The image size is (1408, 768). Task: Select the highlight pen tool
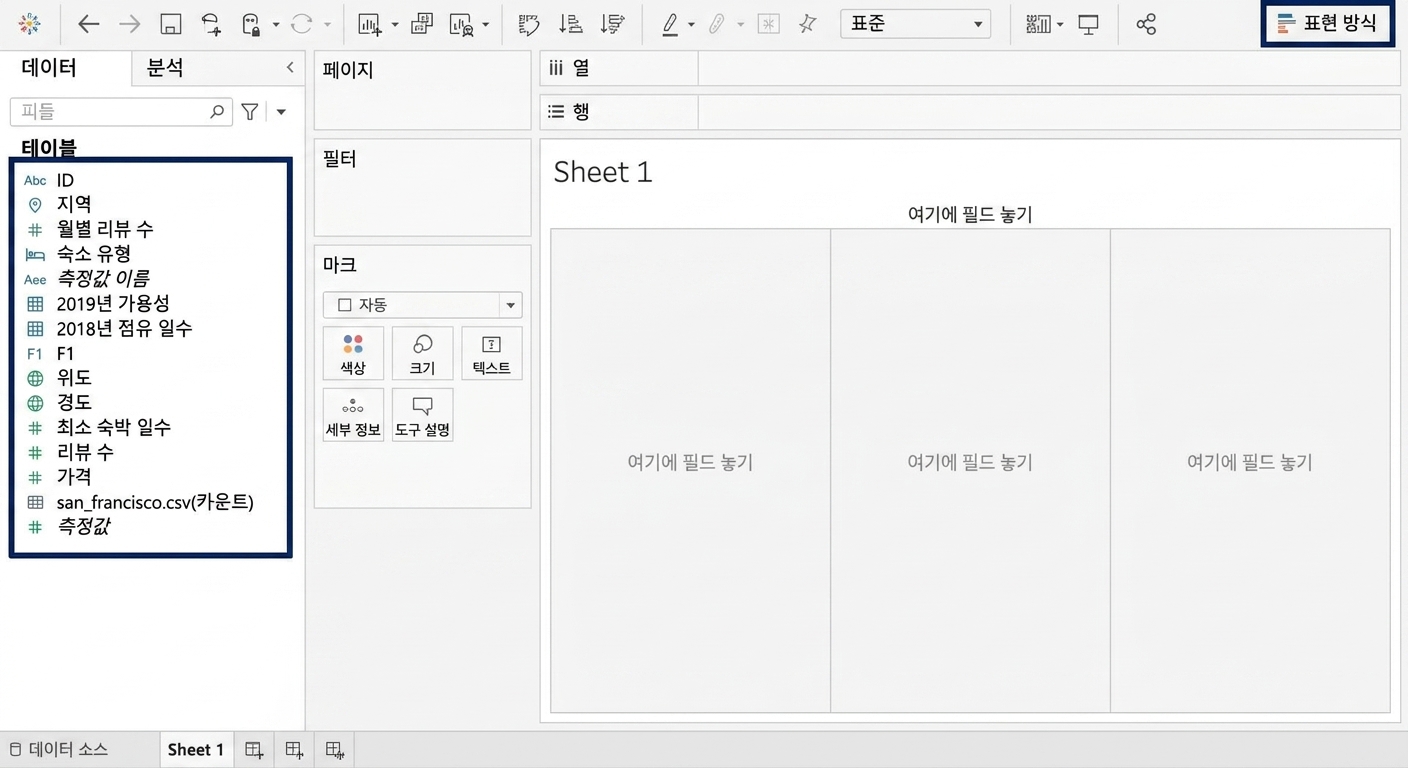tap(670, 24)
